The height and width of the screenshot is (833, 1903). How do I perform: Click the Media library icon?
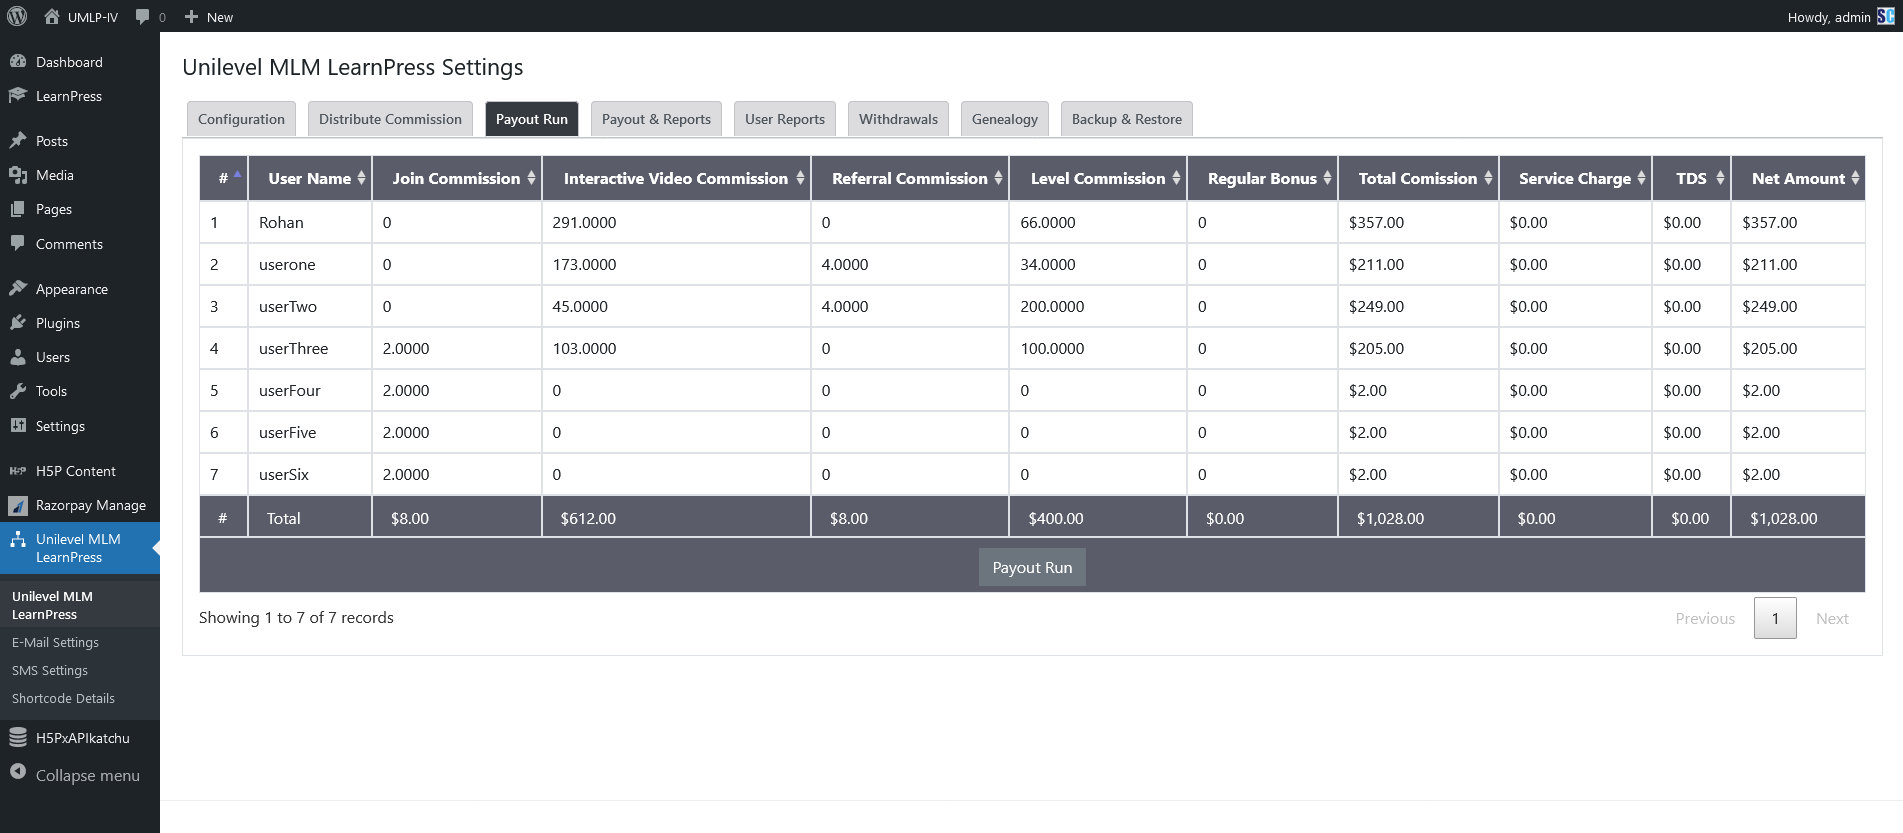pos(18,174)
